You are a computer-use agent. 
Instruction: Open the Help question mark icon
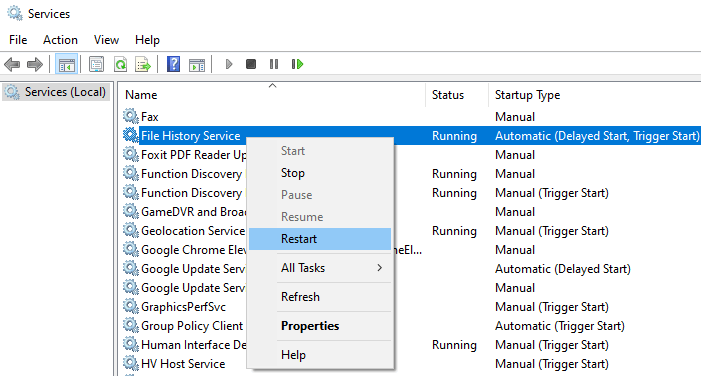coord(173,64)
